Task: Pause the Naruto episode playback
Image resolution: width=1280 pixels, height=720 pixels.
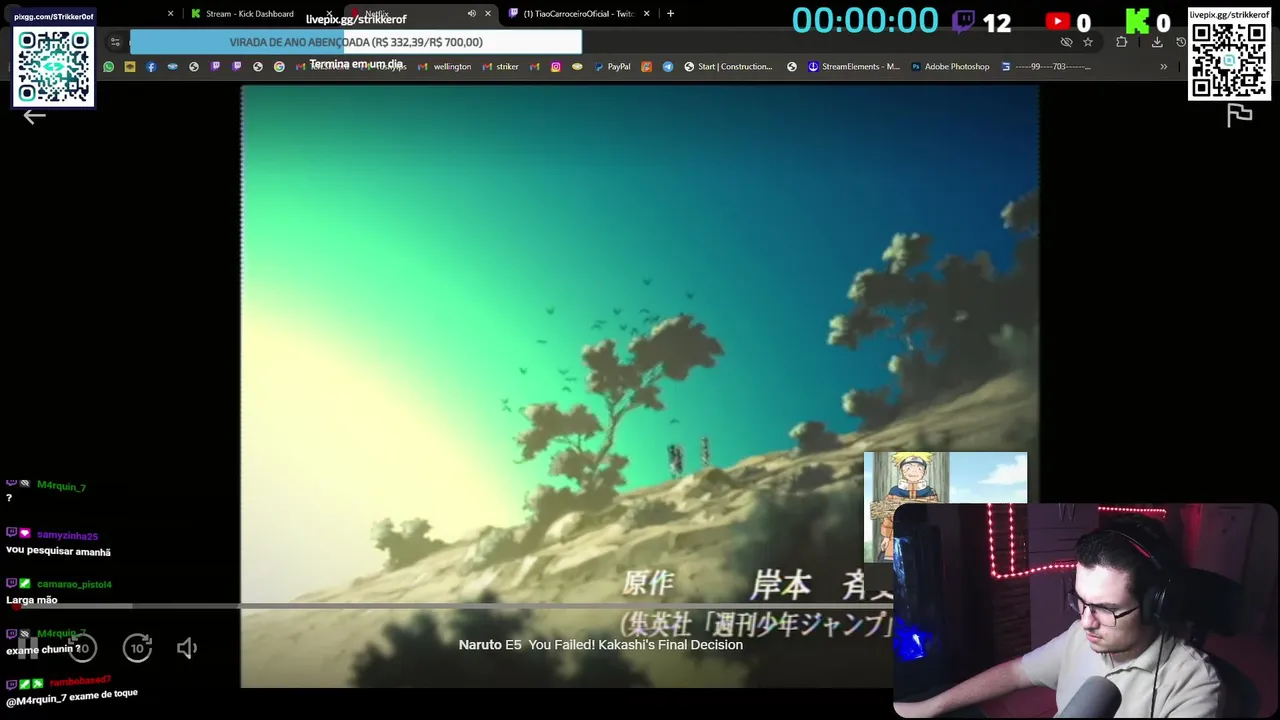Action: pos(27,649)
